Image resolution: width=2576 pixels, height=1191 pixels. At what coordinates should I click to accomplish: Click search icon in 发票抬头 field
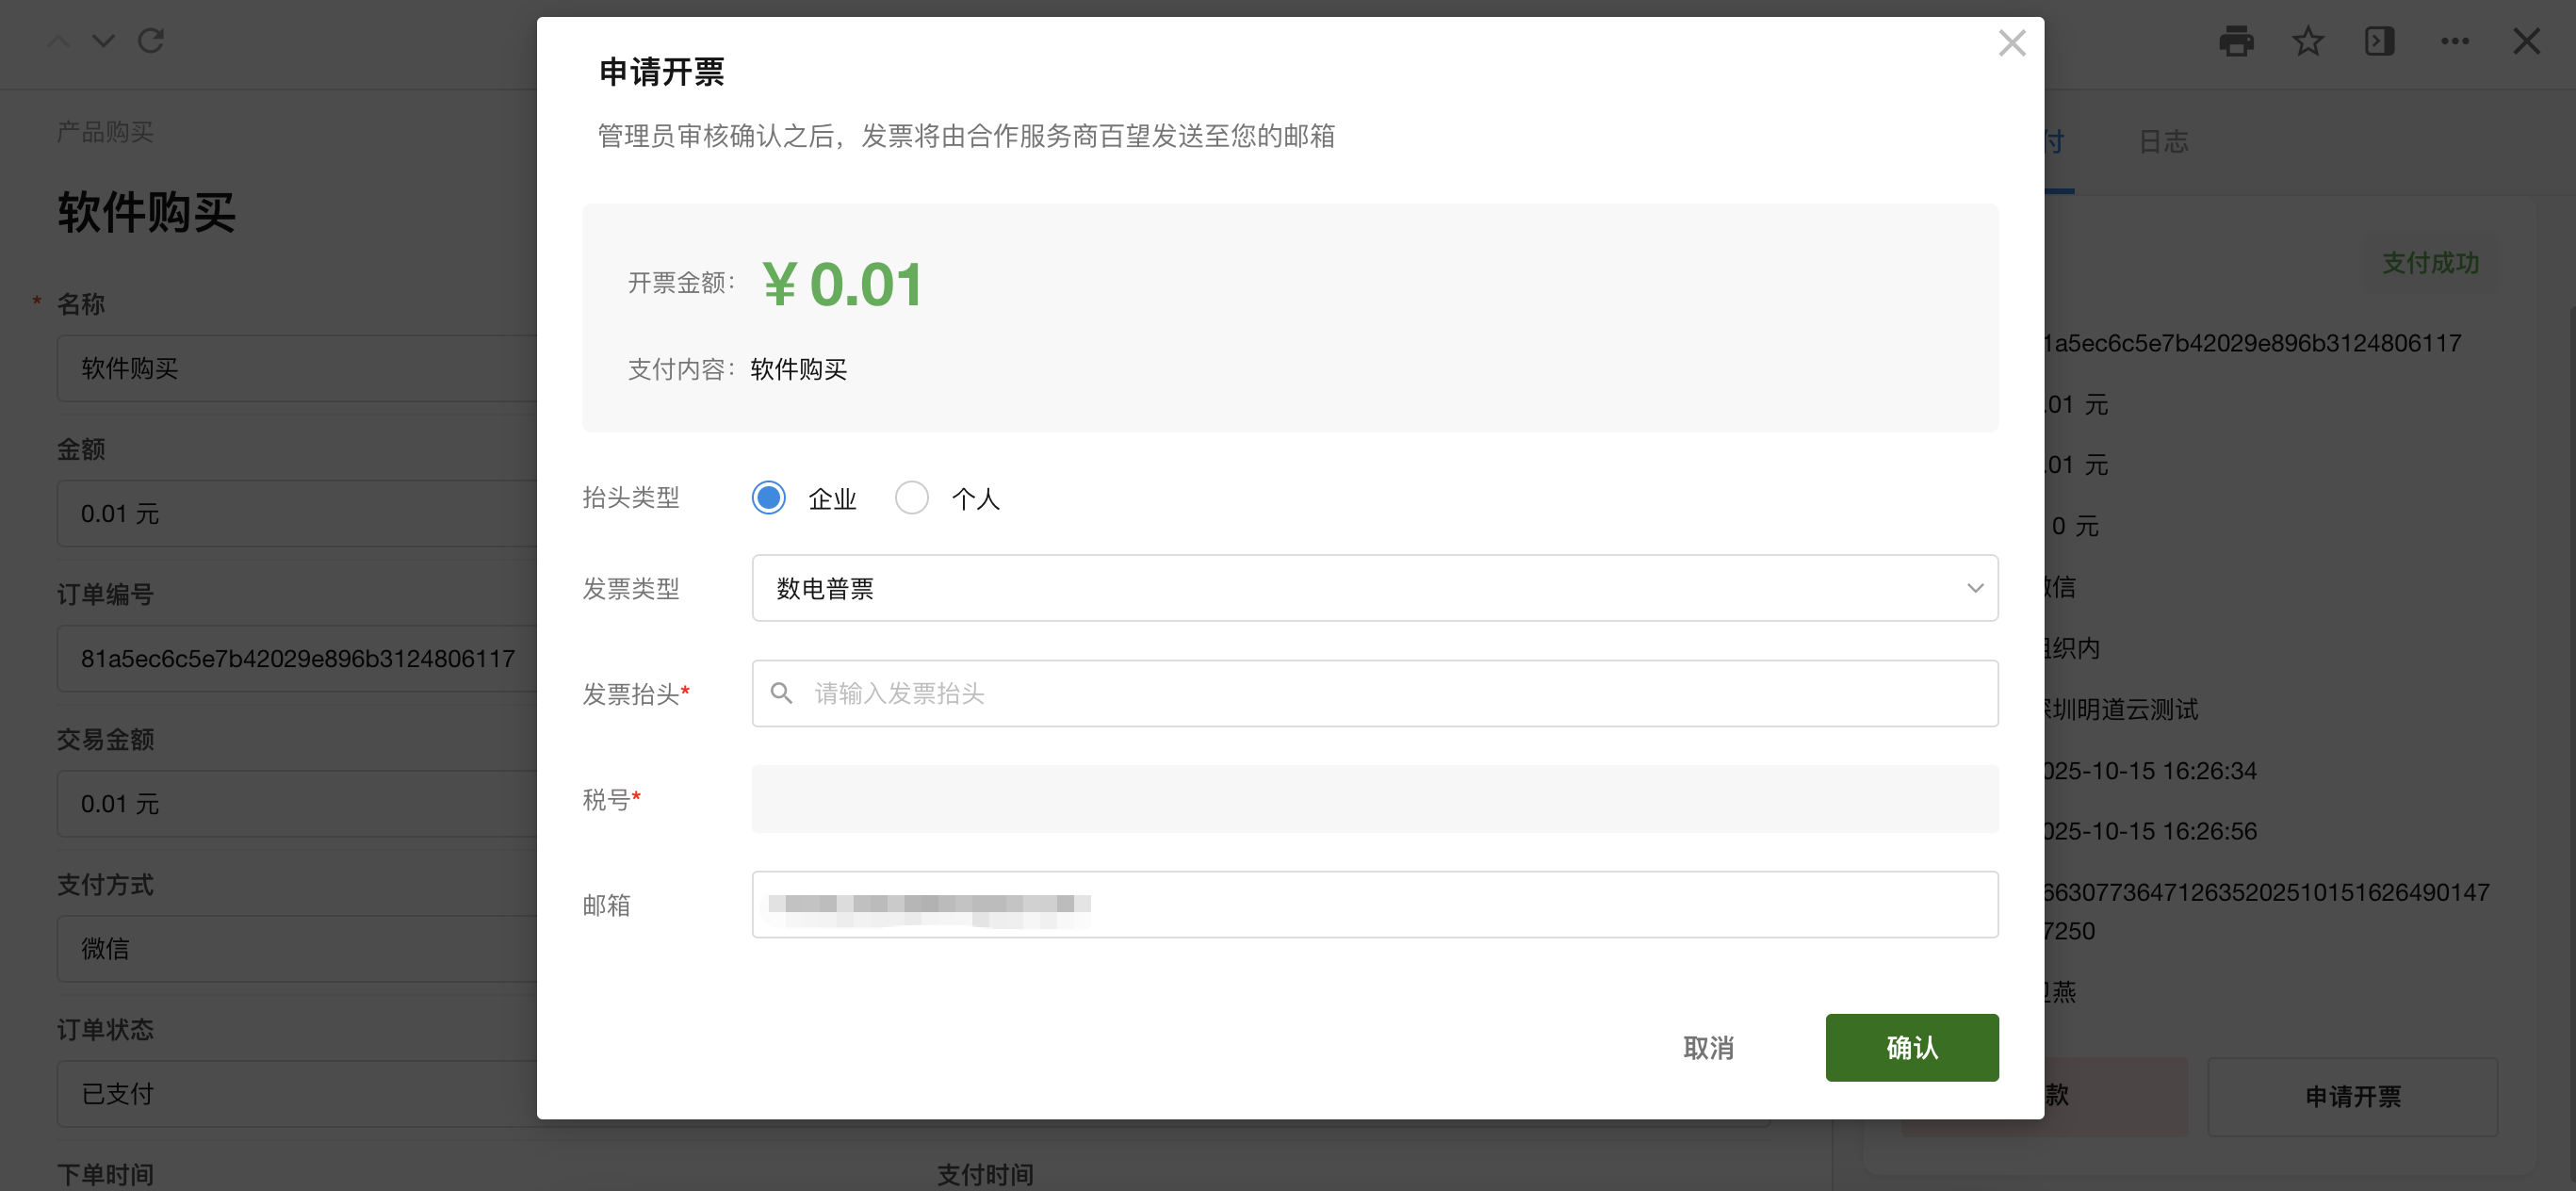pos(781,693)
